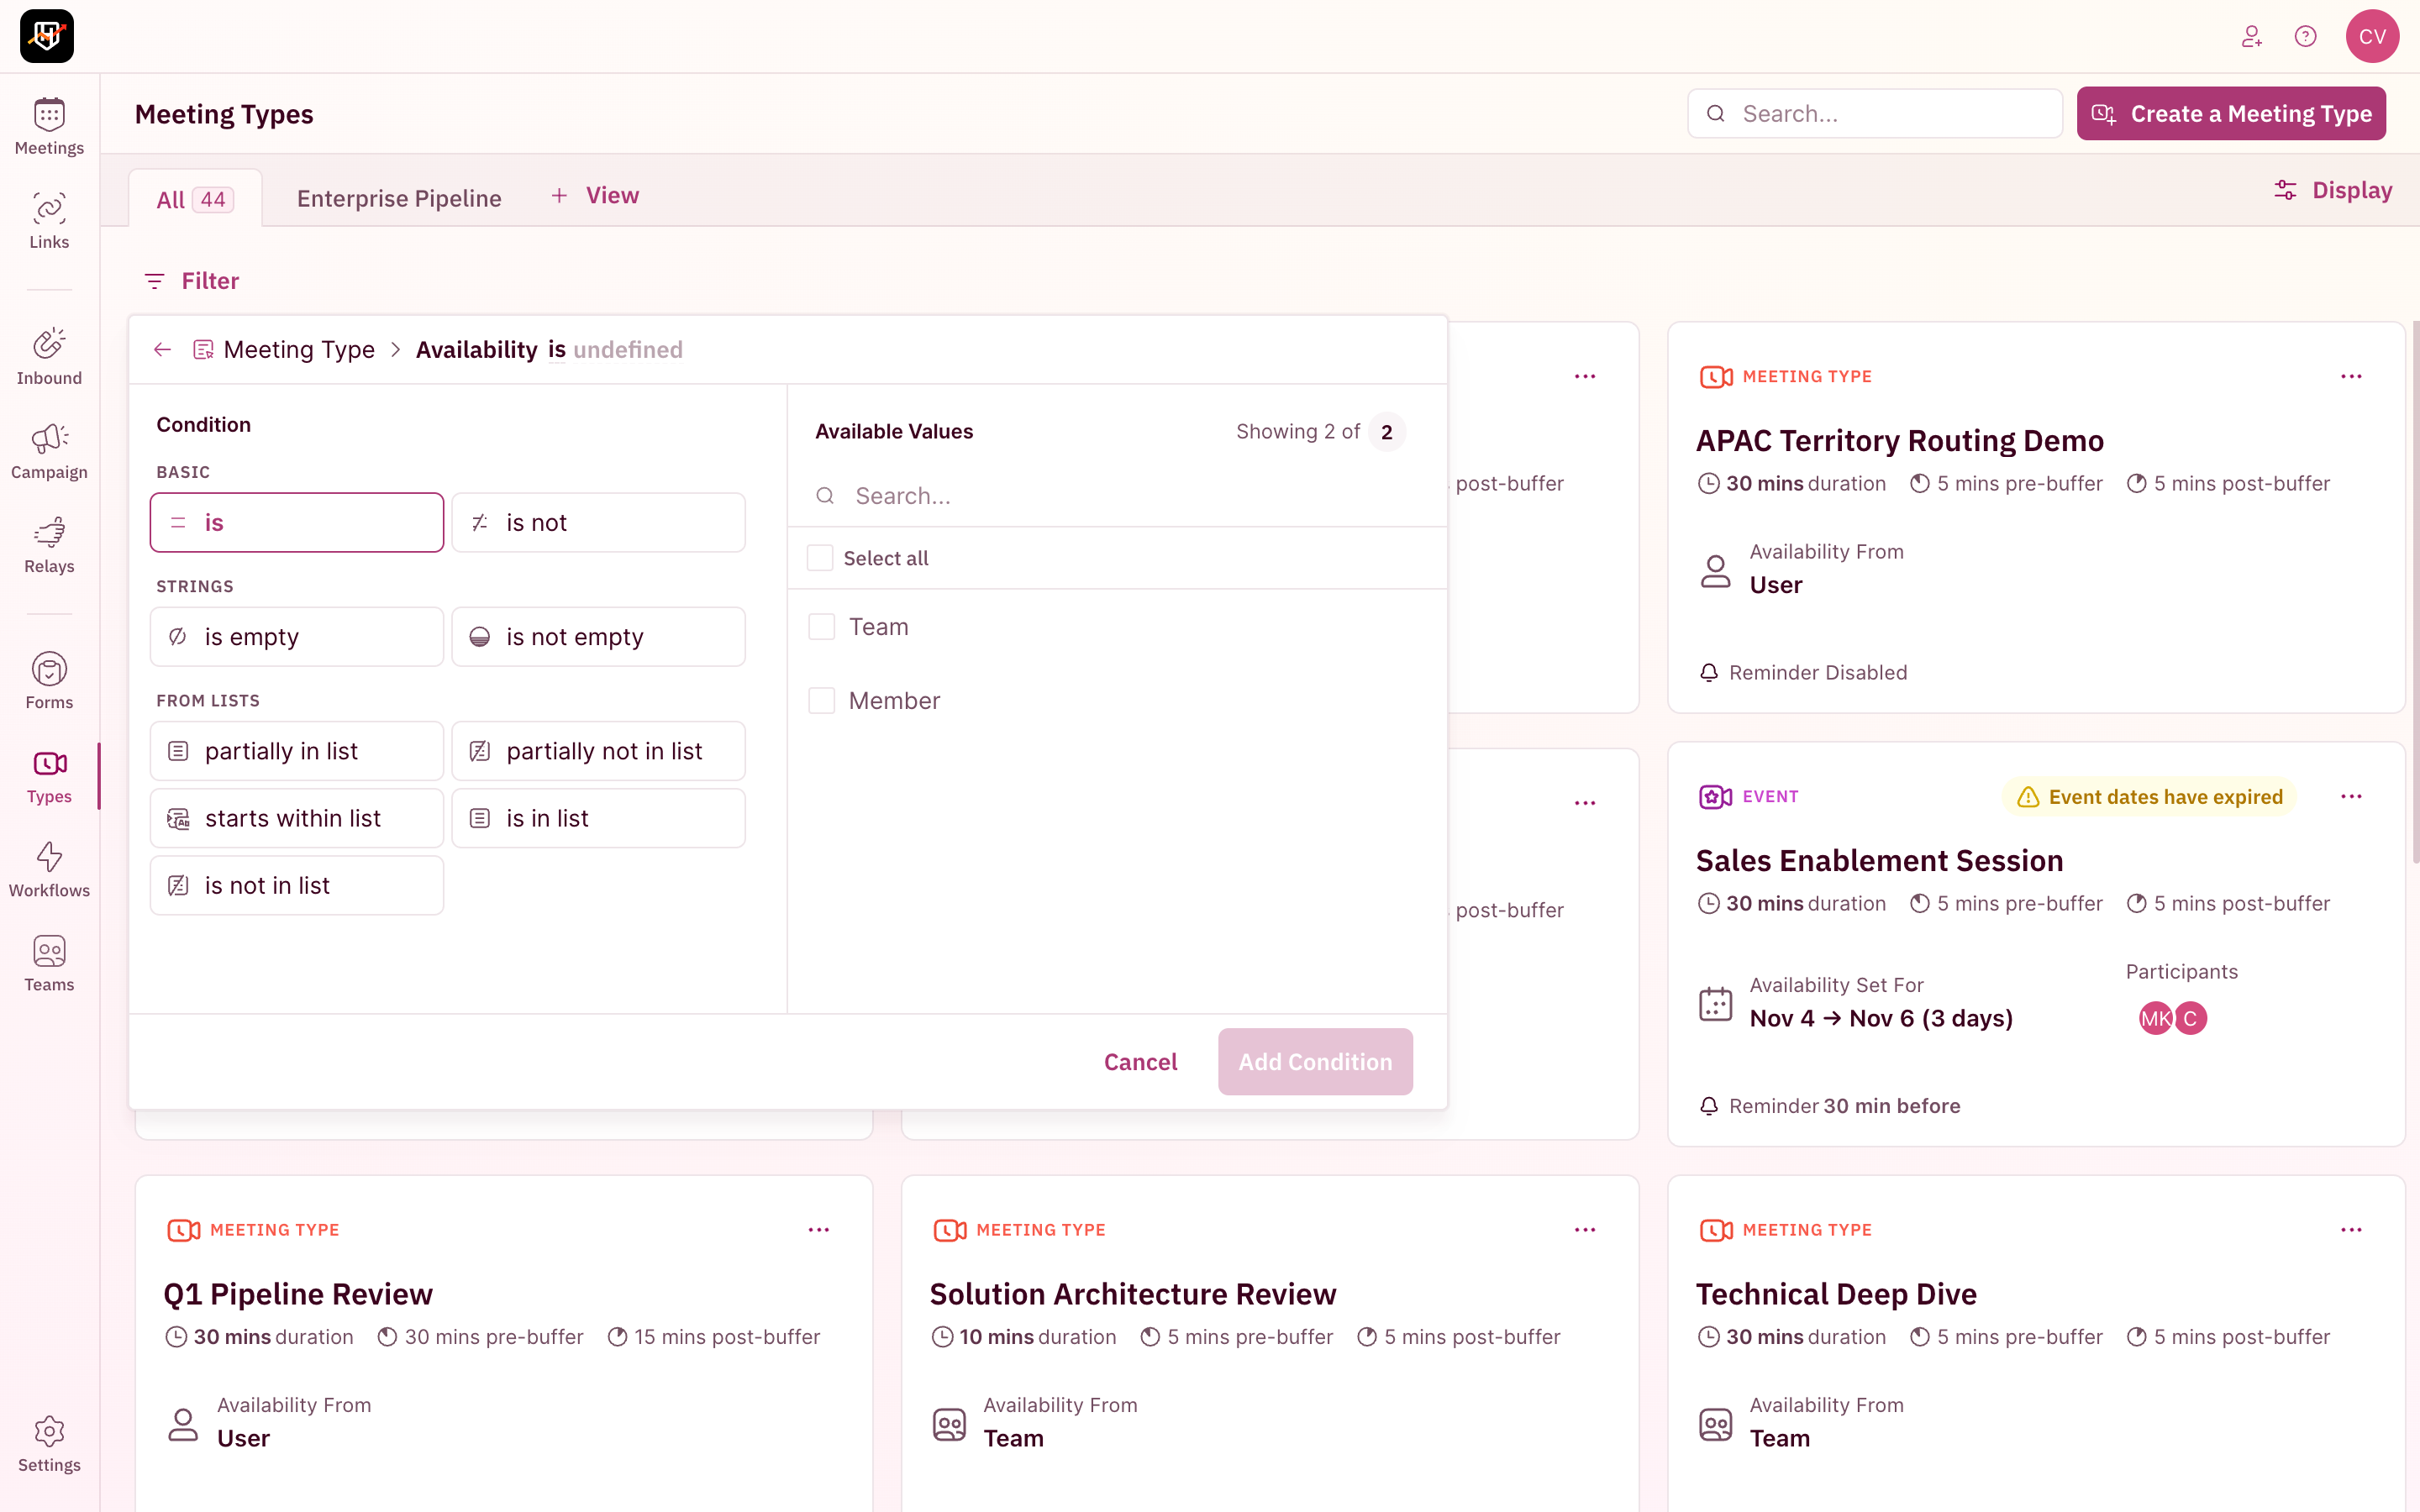Viewport: 2420px width, 1512px height.
Task: Open options menu for APAC Territory Routing Demo
Action: click(2351, 377)
